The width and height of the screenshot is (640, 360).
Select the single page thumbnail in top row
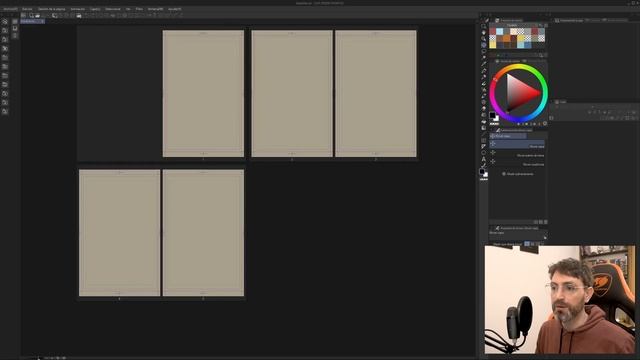[x=203, y=93]
